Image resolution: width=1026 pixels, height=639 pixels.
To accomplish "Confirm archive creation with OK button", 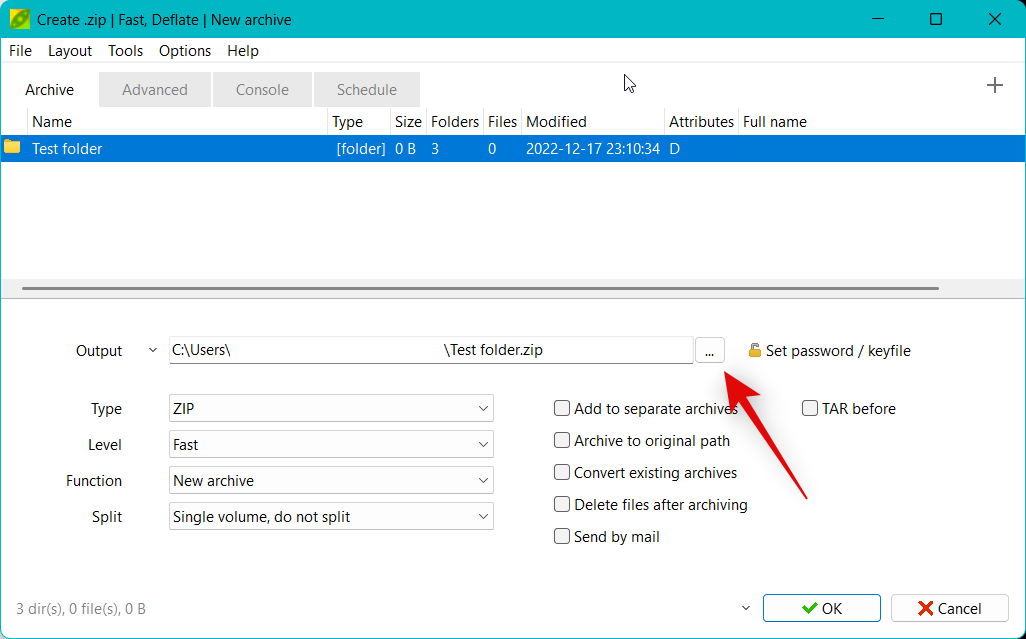I will pyautogui.click(x=821, y=608).
